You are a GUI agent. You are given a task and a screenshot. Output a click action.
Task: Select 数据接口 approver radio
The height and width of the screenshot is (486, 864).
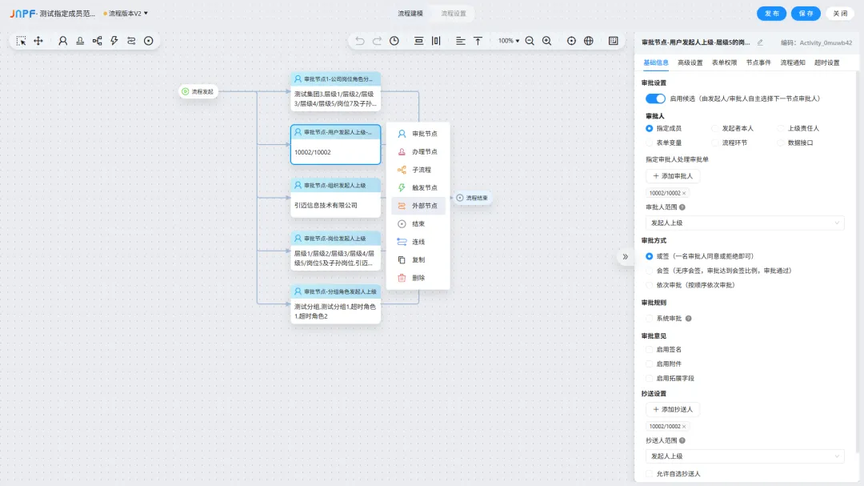click(x=780, y=143)
